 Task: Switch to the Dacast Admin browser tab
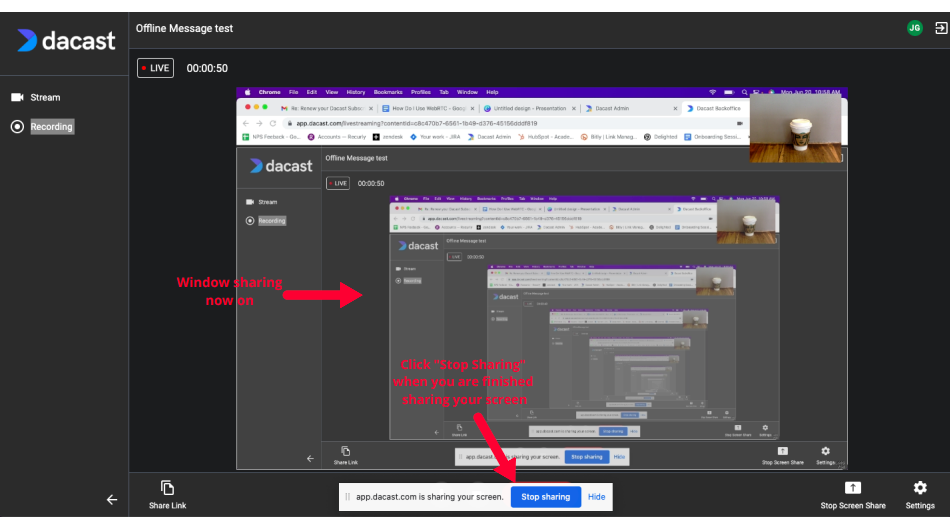pos(631,108)
